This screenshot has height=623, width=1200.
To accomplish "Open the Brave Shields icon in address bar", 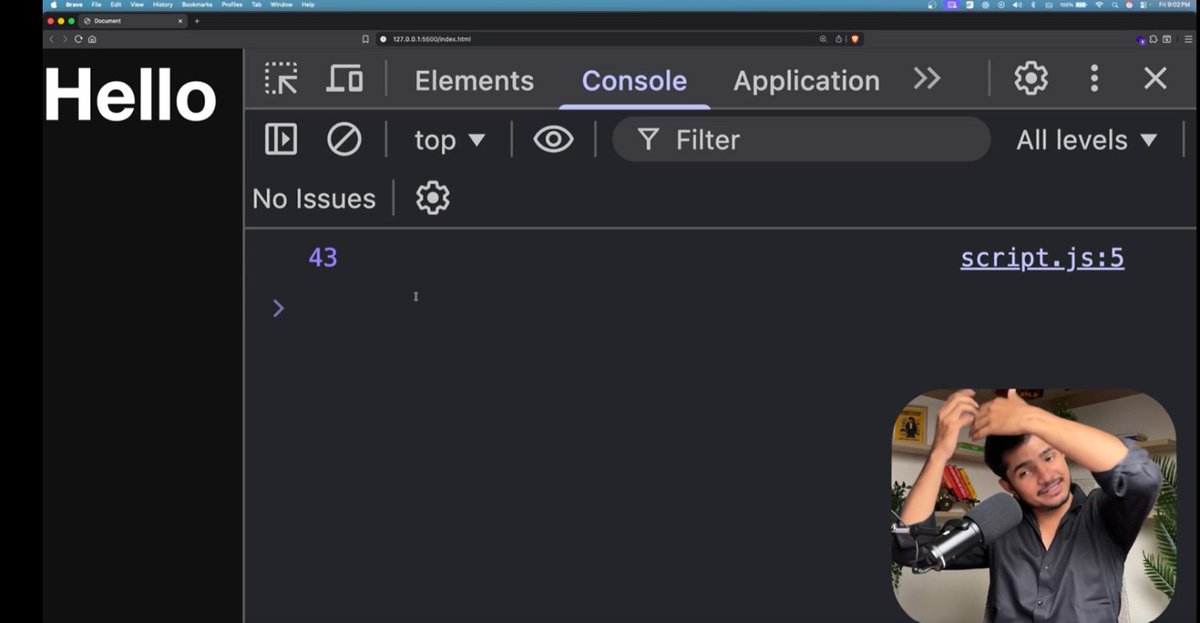I will click(855, 39).
